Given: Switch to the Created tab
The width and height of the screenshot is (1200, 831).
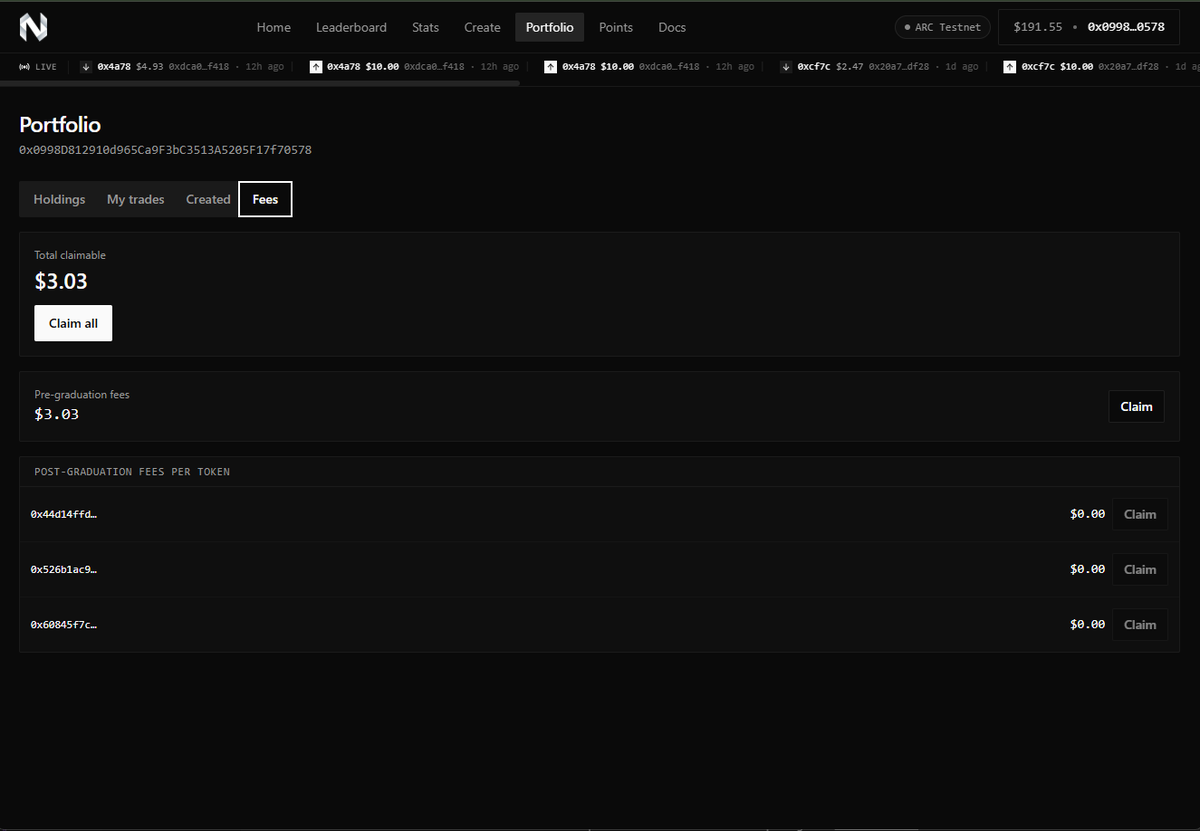Looking at the screenshot, I should (x=208, y=199).
